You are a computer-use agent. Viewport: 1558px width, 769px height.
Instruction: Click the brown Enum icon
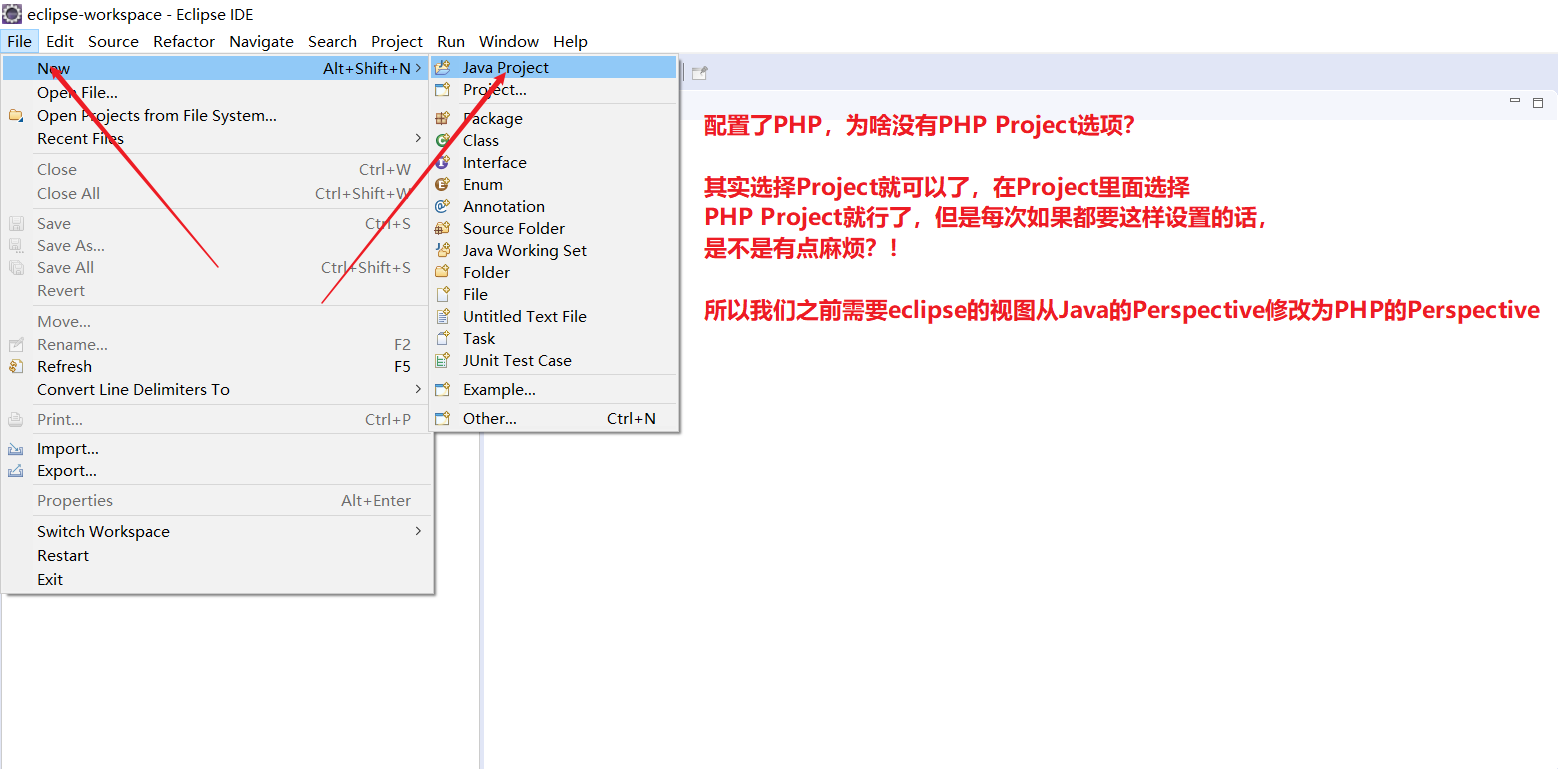442,184
